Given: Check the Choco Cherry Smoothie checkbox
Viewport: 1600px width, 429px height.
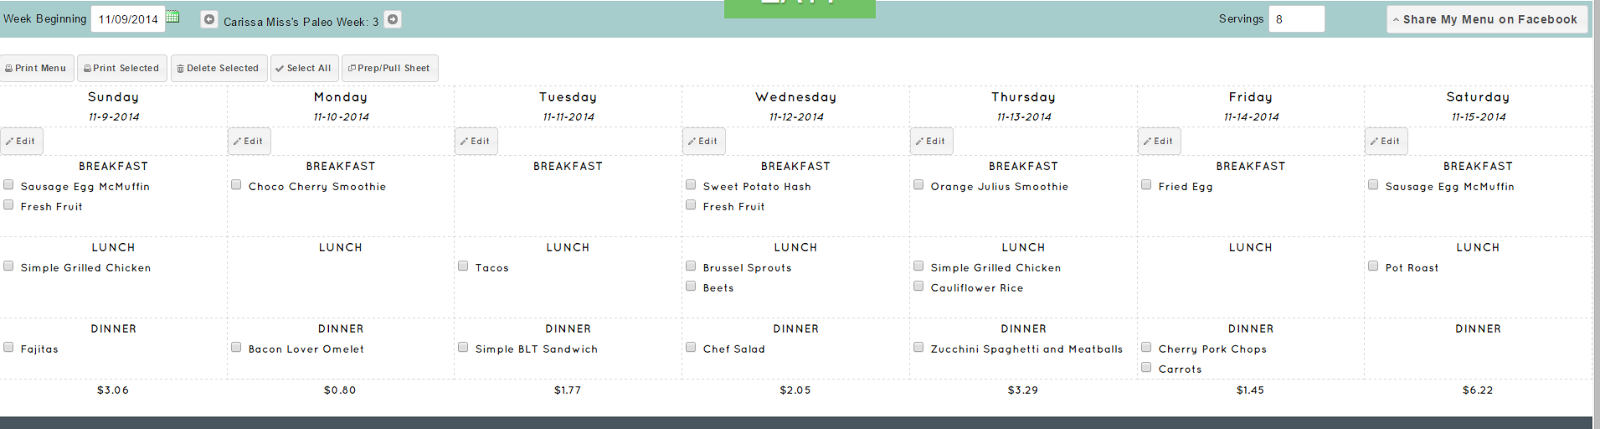Looking at the screenshot, I should (236, 185).
